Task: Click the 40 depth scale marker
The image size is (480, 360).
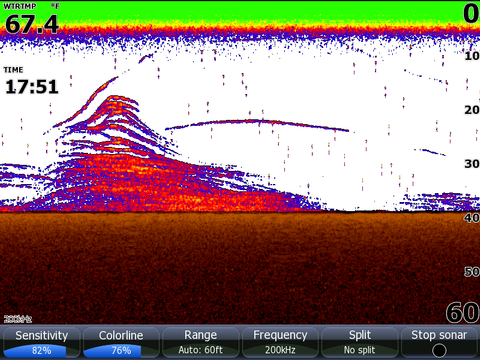Action: pyautogui.click(x=472, y=218)
